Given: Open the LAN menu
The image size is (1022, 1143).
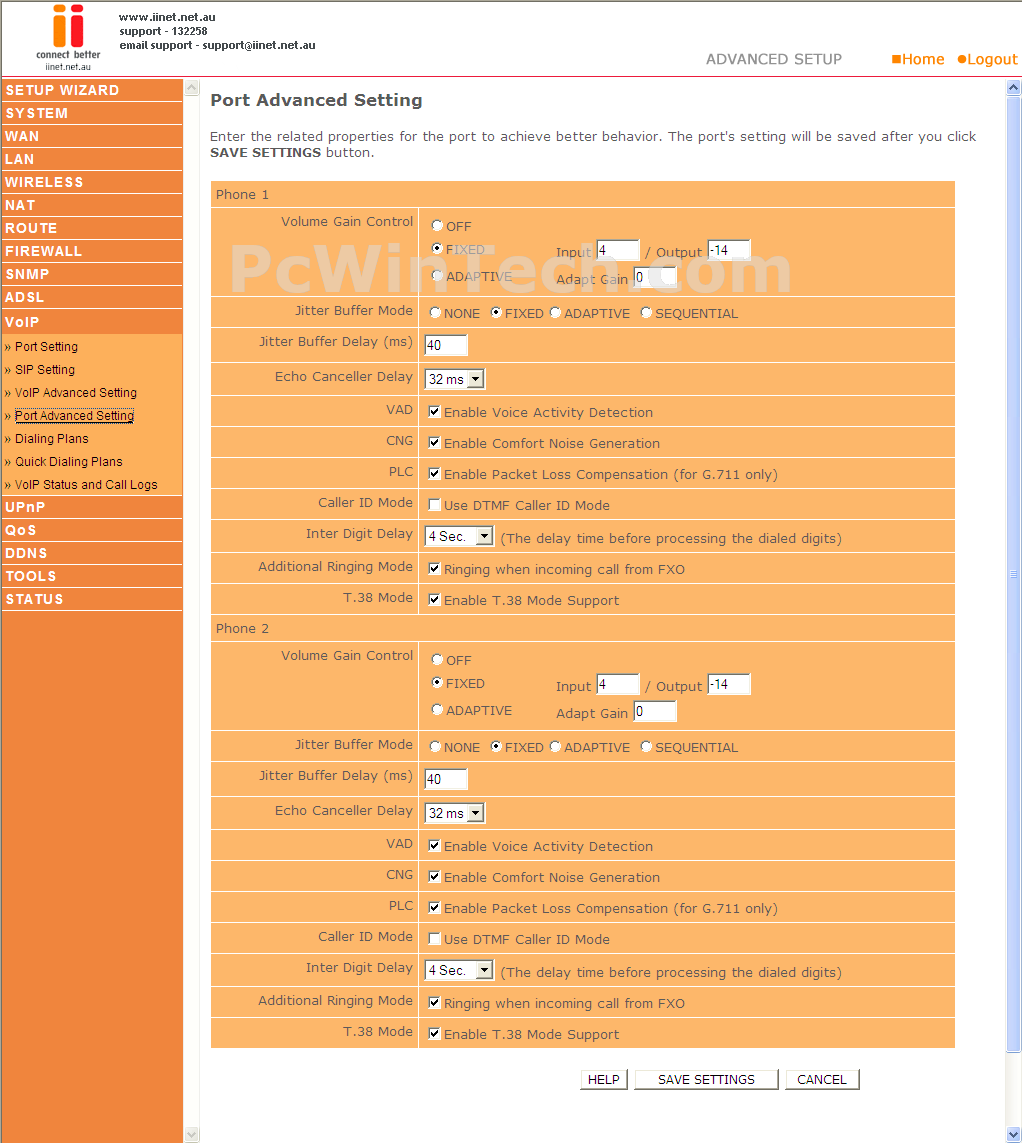Looking at the screenshot, I should (x=92, y=159).
